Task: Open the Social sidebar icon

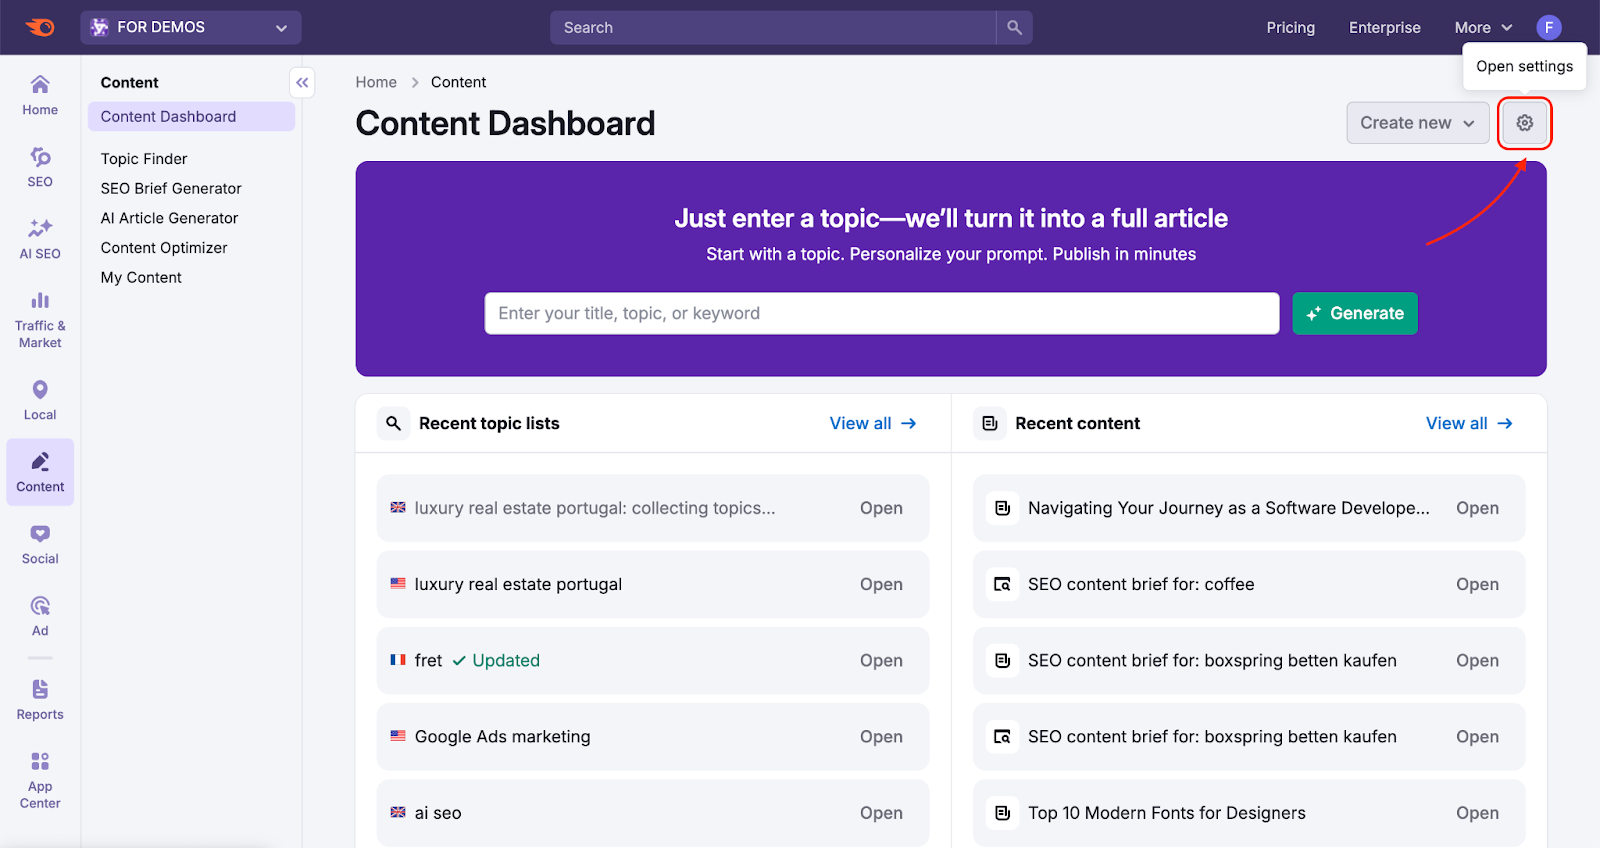Action: (40, 544)
